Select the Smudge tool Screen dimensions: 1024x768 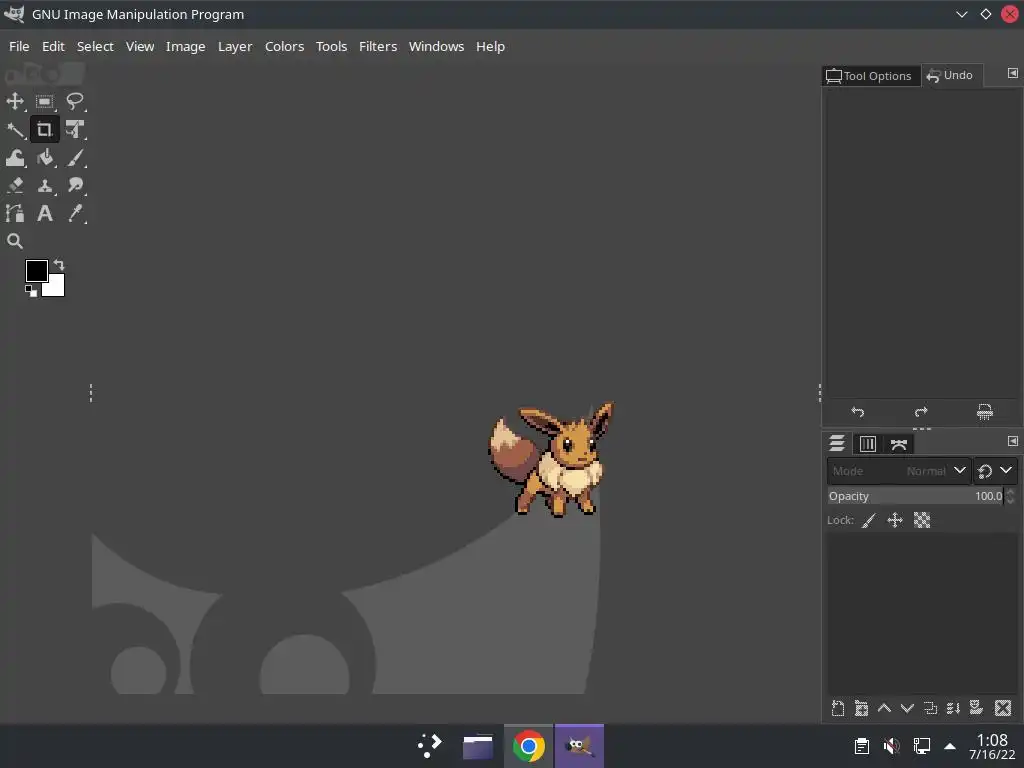pos(74,185)
